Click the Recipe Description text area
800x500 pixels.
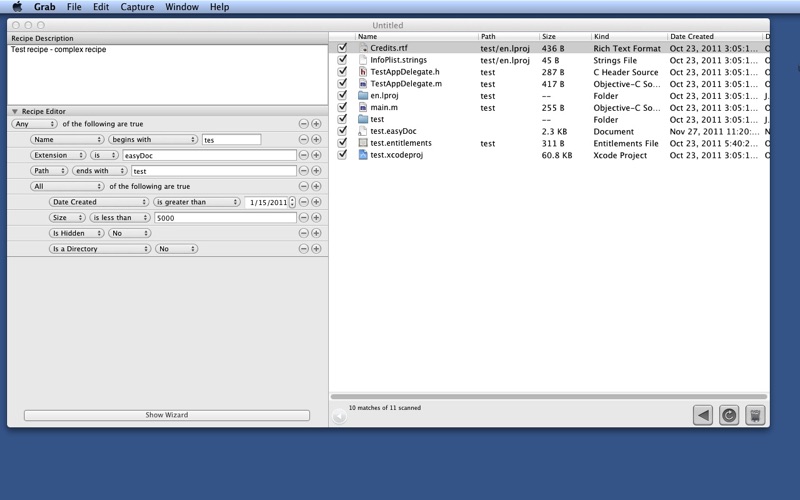pos(167,74)
